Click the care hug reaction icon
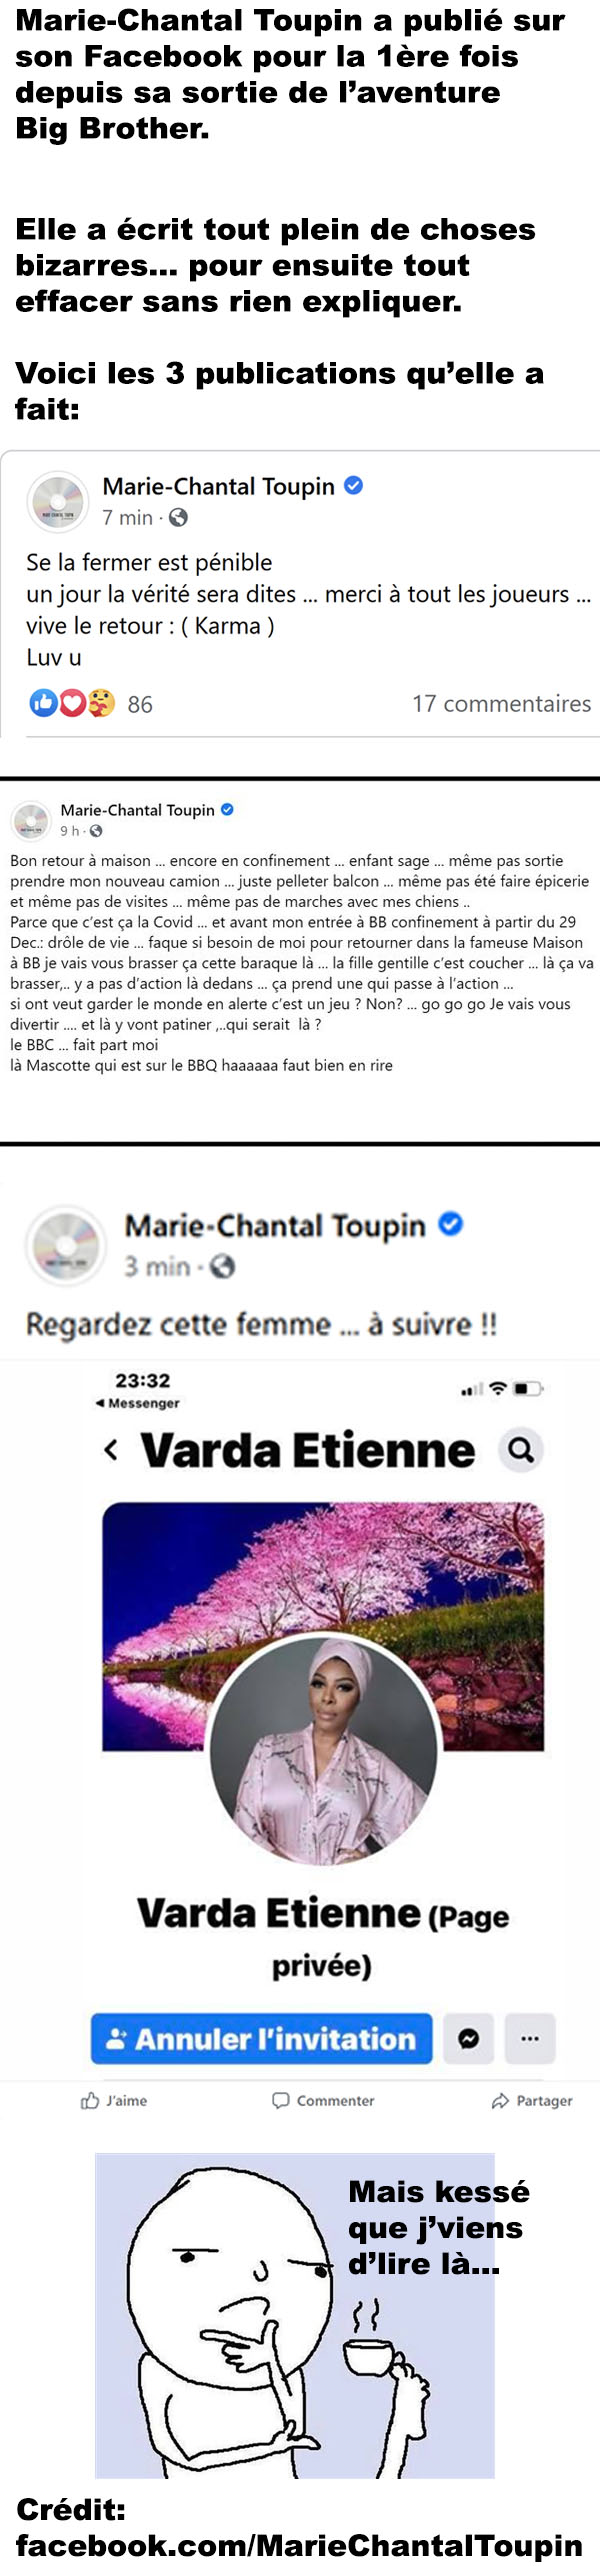 (x=101, y=703)
